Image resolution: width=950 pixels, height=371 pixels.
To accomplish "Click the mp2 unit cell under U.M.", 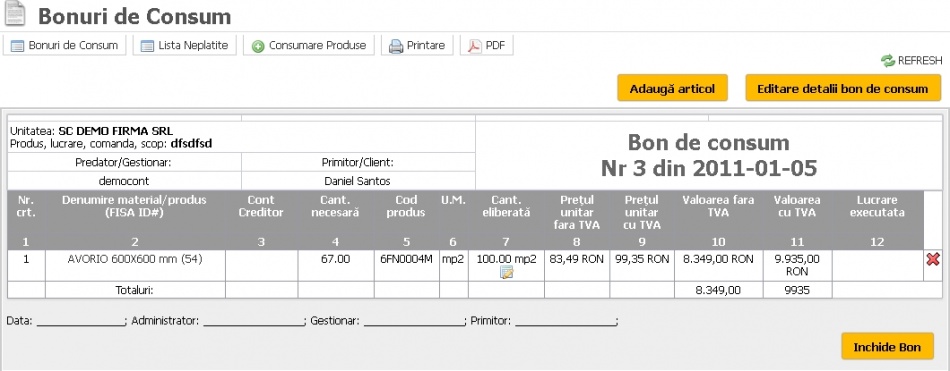I will (x=453, y=259).
